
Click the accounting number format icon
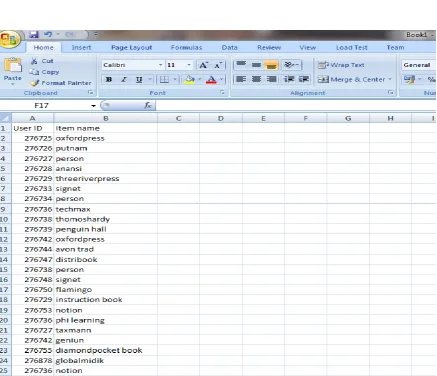(x=409, y=79)
